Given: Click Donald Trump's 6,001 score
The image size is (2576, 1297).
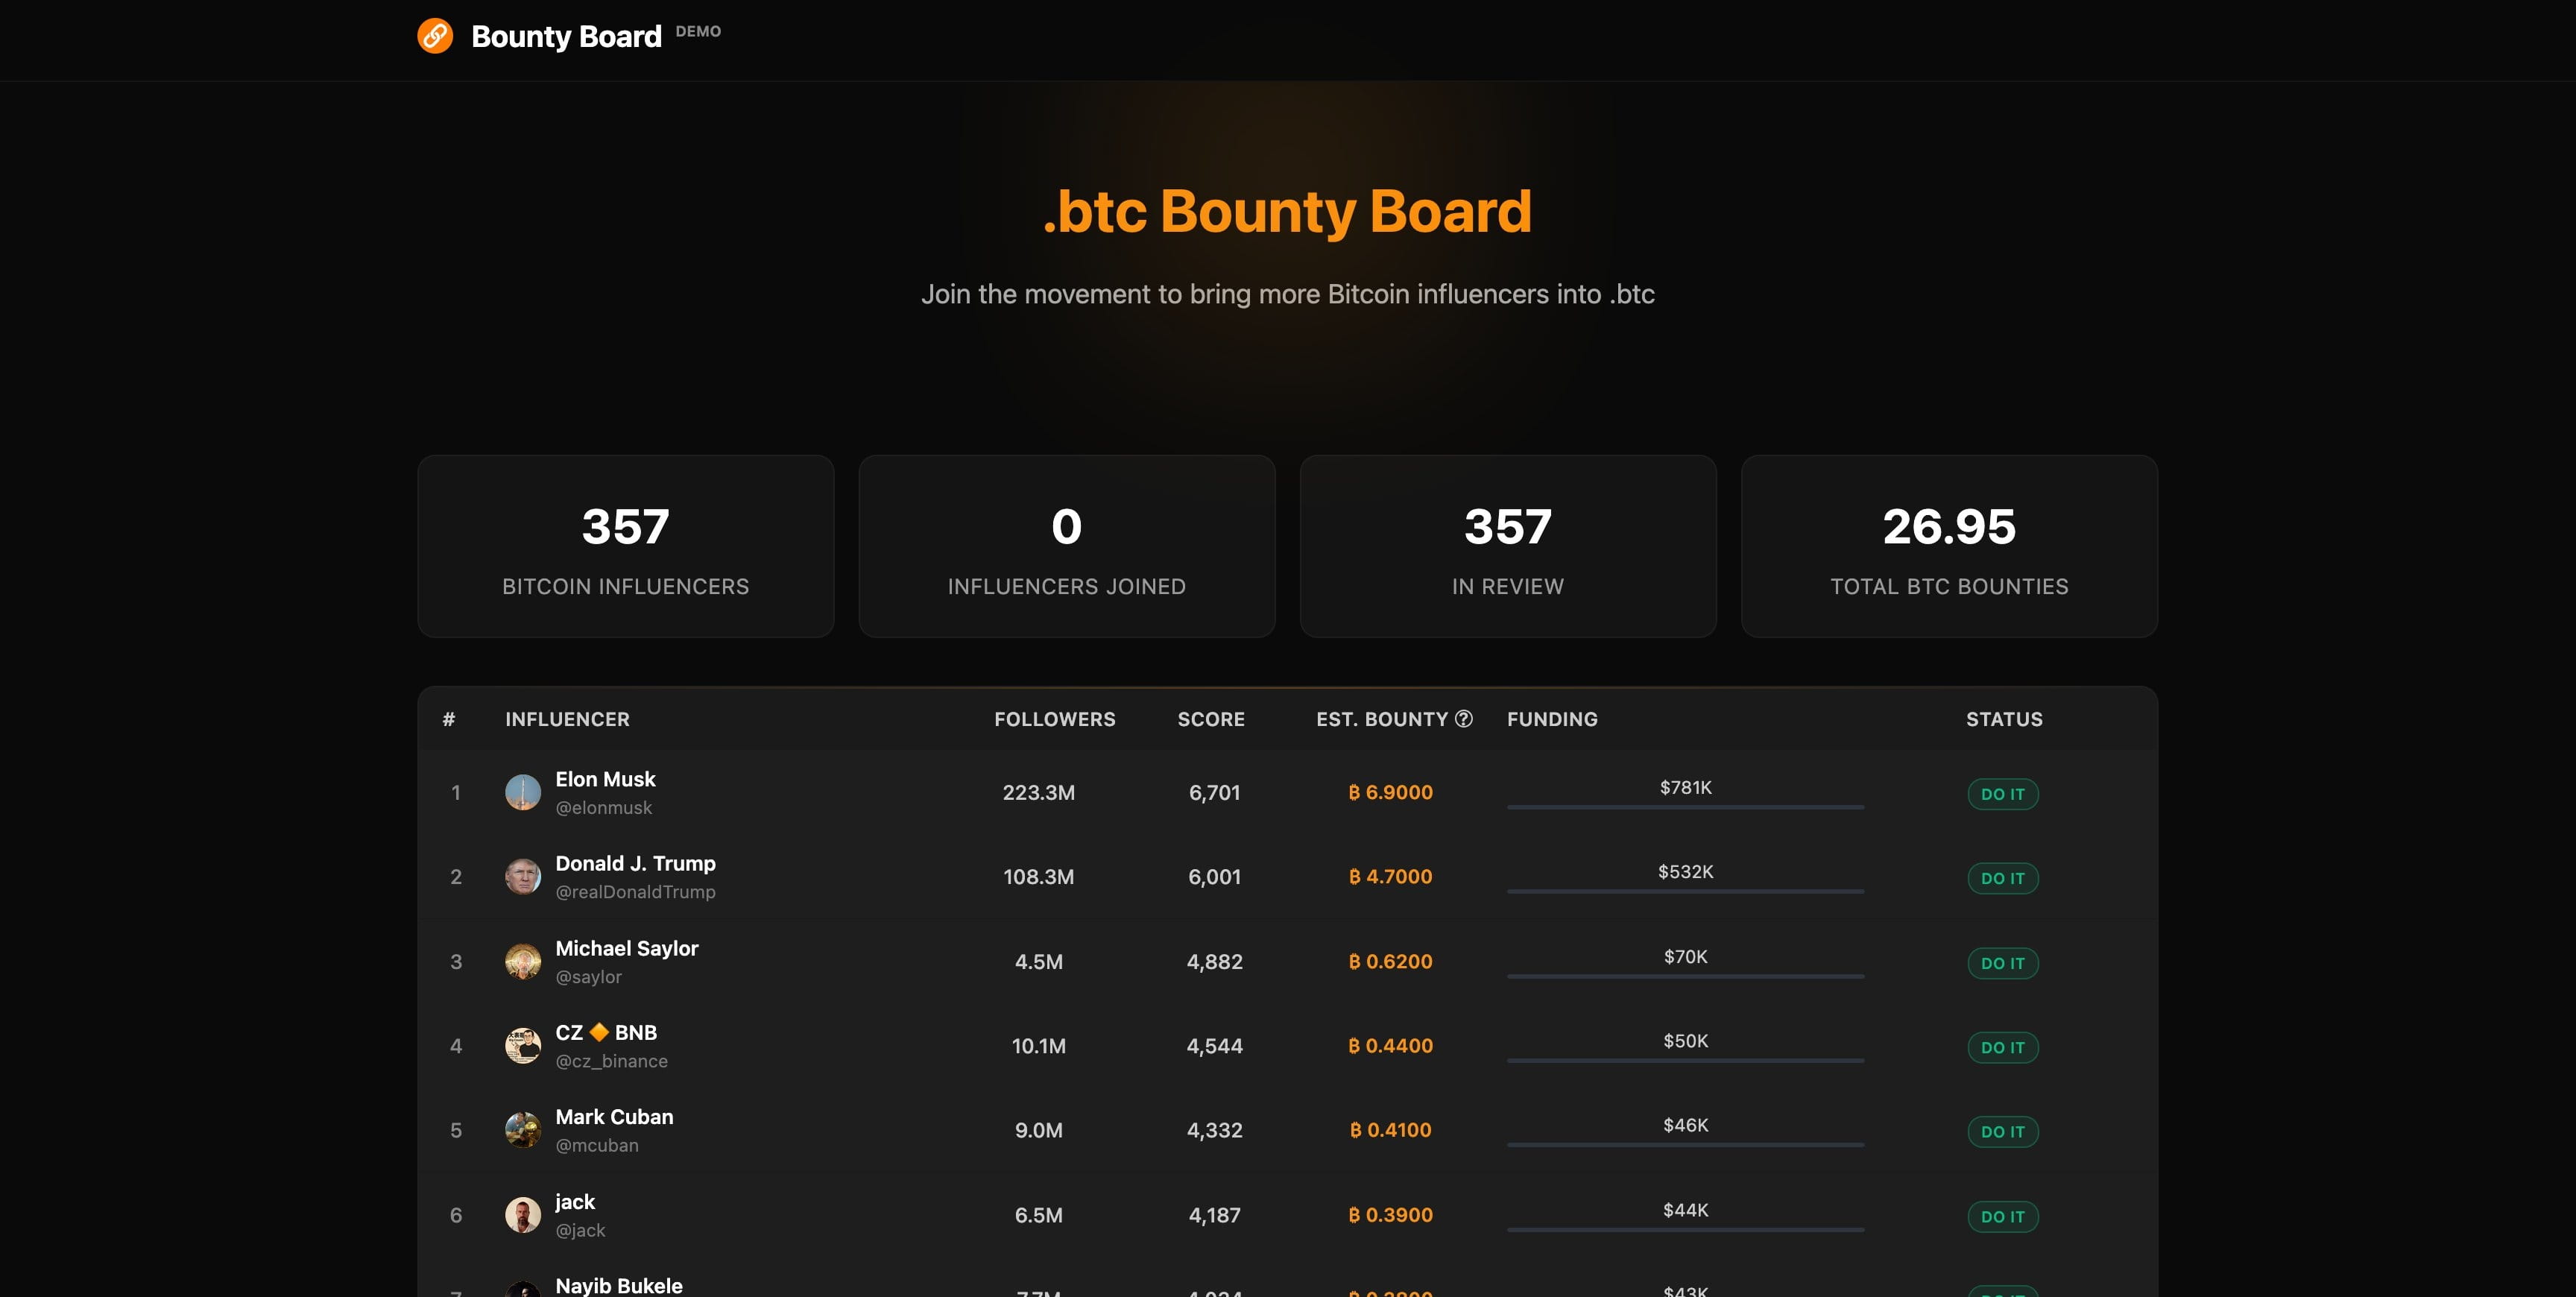Looking at the screenshot, I should pos(1214,877).
